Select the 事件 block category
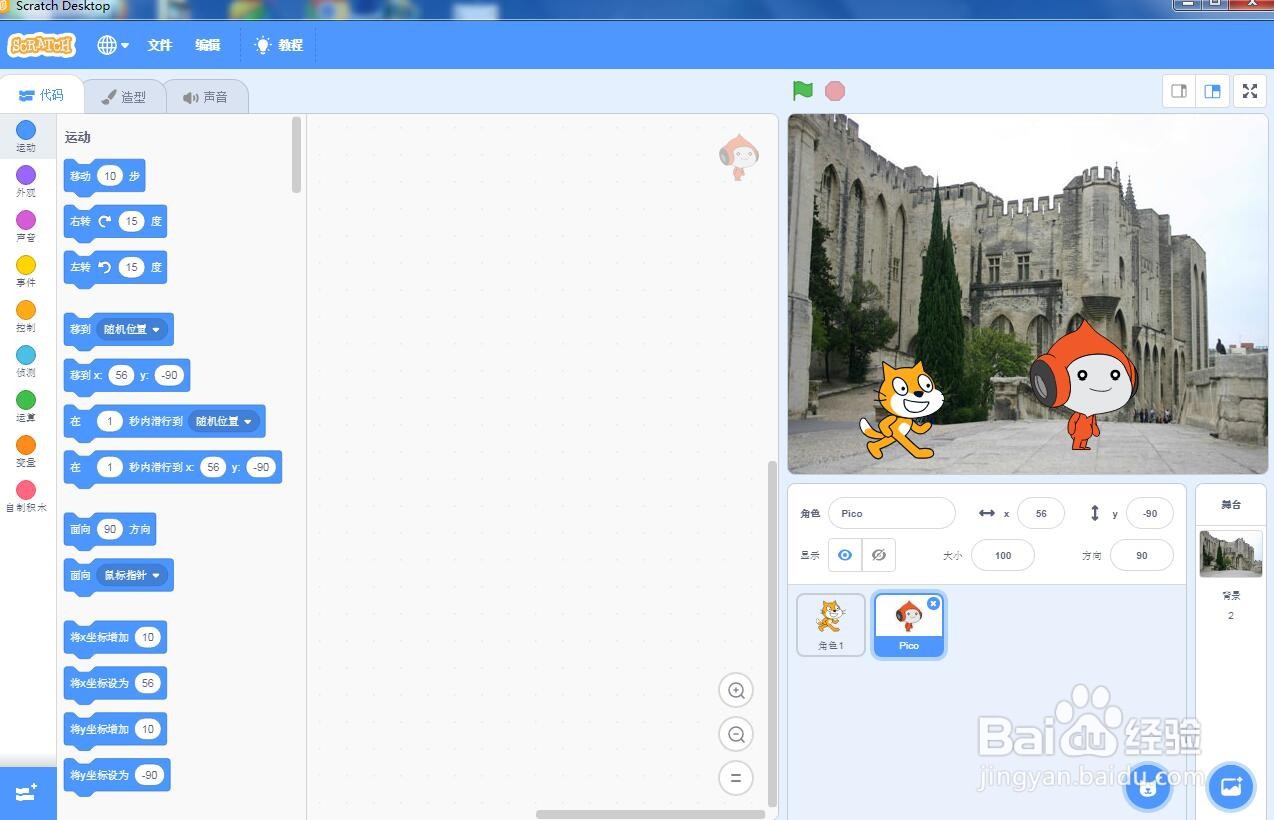The width and height of the screenshot is (1274, 820). 26,271
